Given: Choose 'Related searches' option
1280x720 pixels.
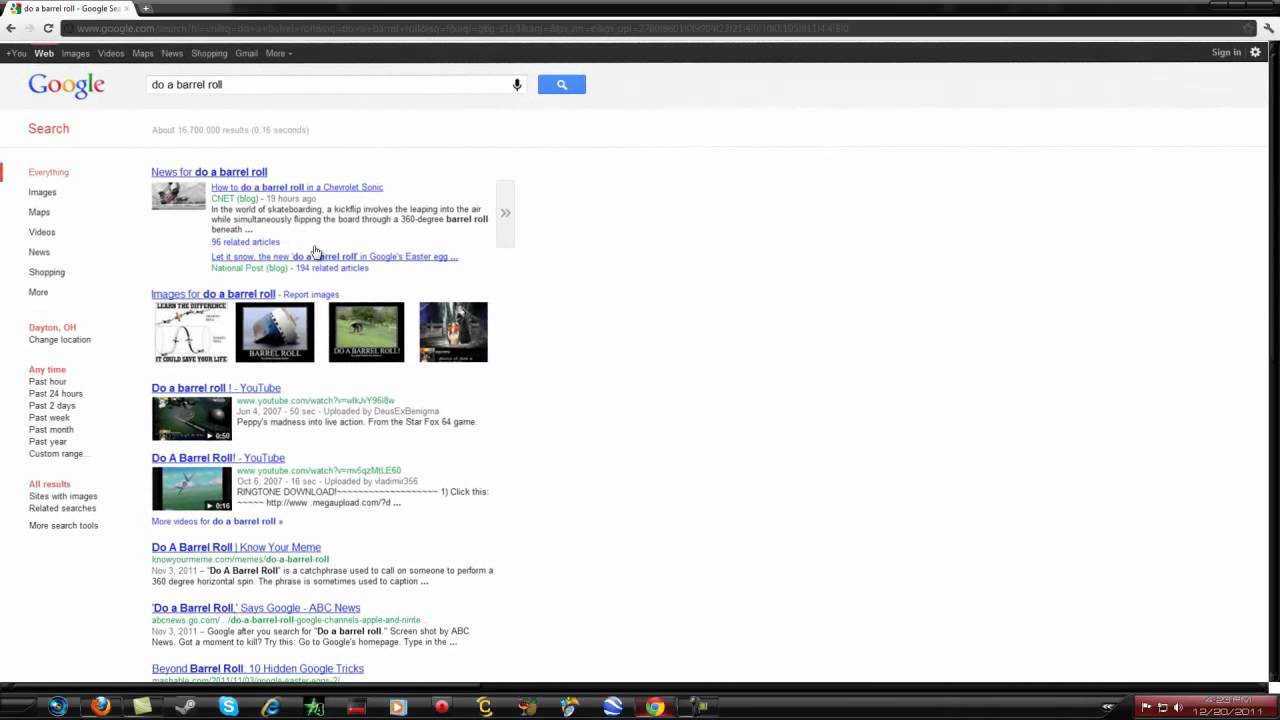Looking at the screenshot, I should pyautogui.click(x=62, y=509).
